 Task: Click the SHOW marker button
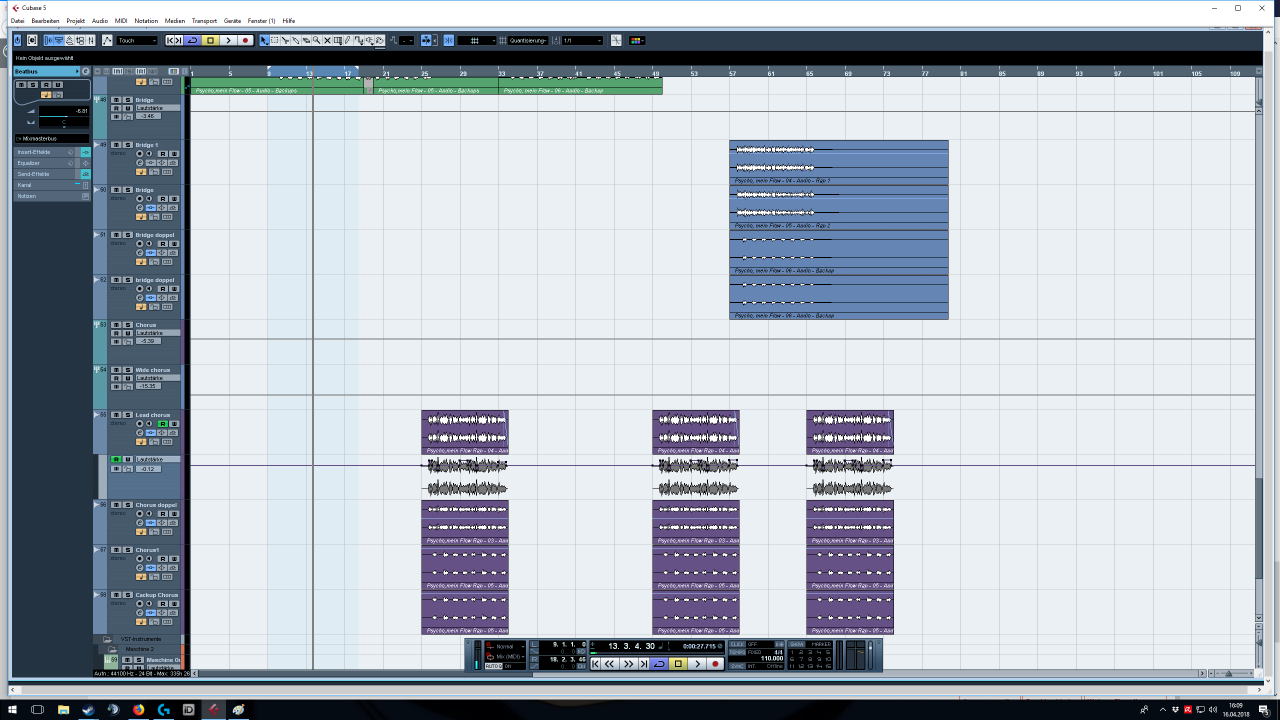tap(796, 644)
